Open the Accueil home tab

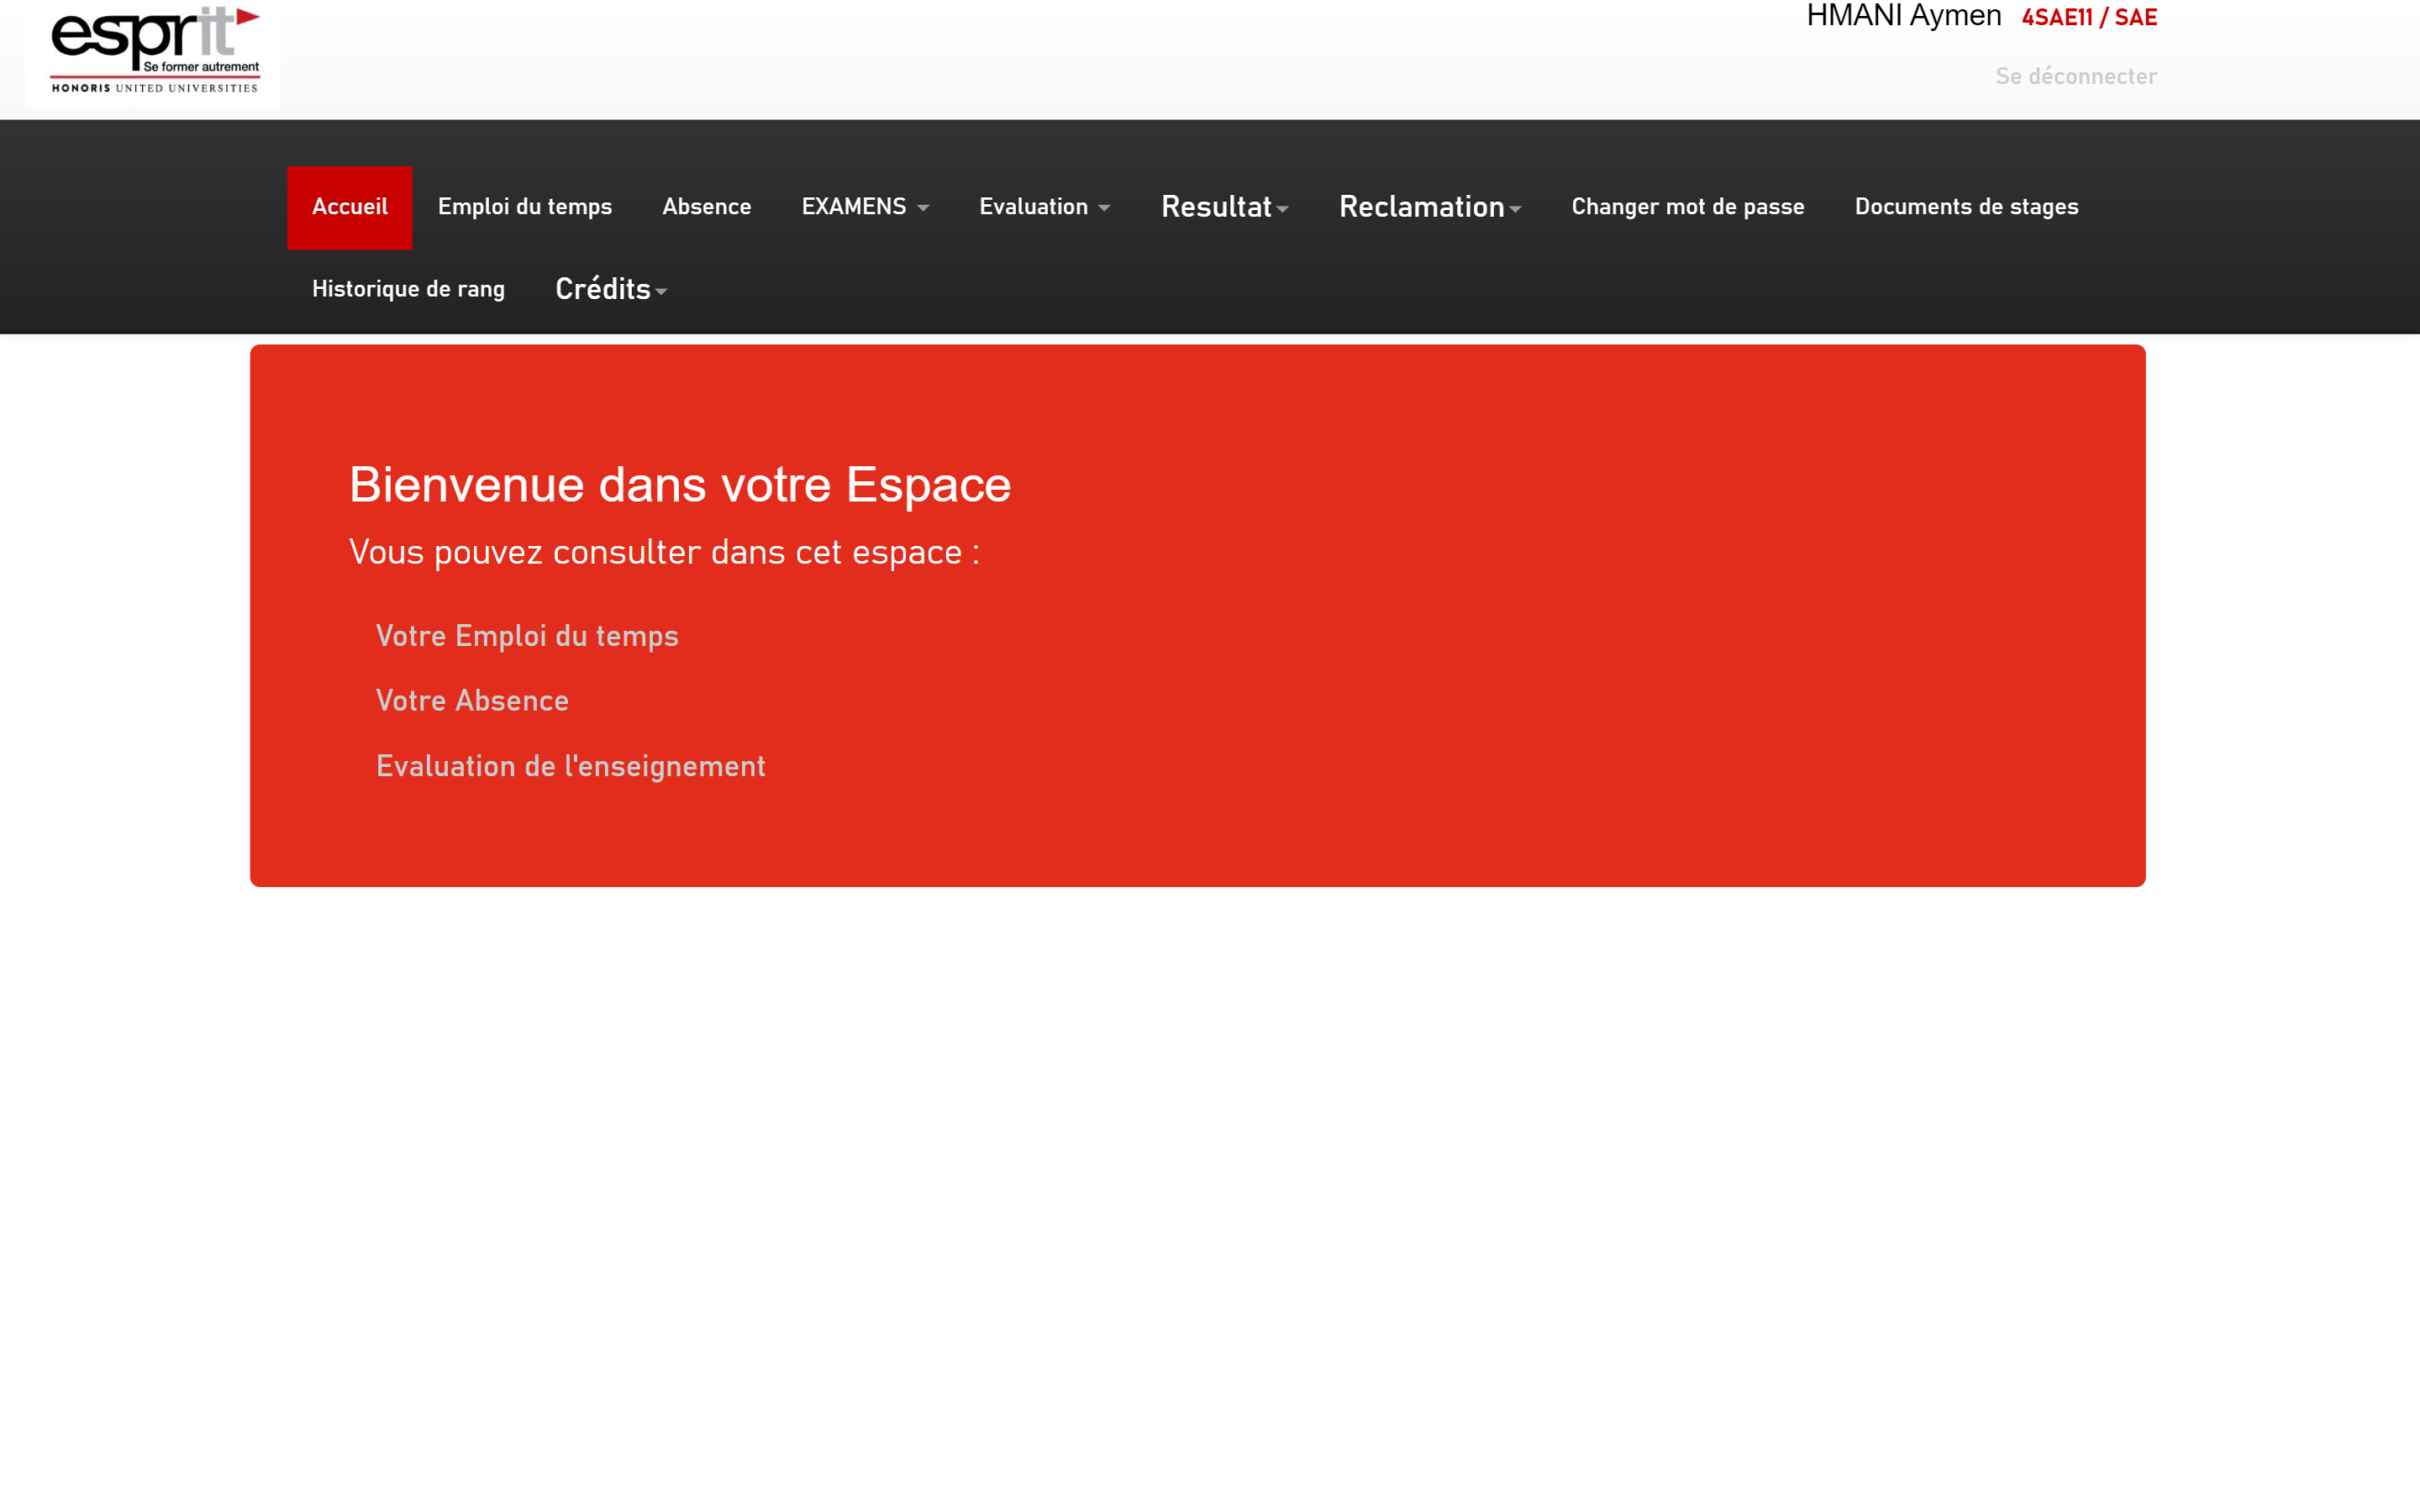[x=349, y=207]
